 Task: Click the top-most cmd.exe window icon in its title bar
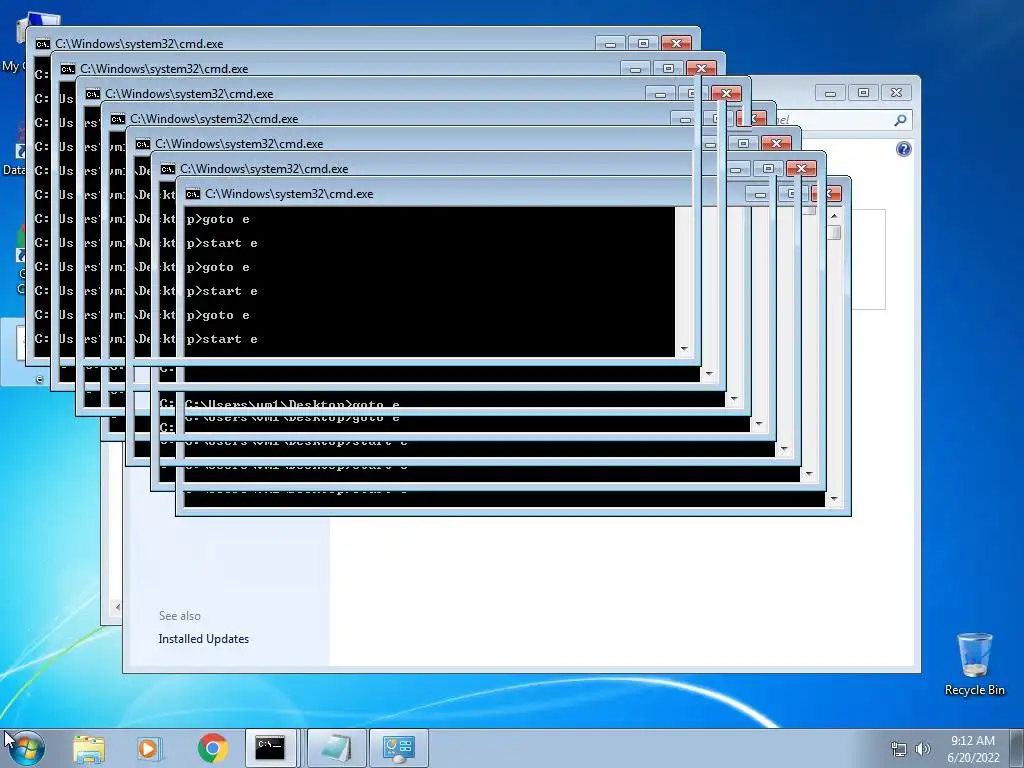coord(42,44)
